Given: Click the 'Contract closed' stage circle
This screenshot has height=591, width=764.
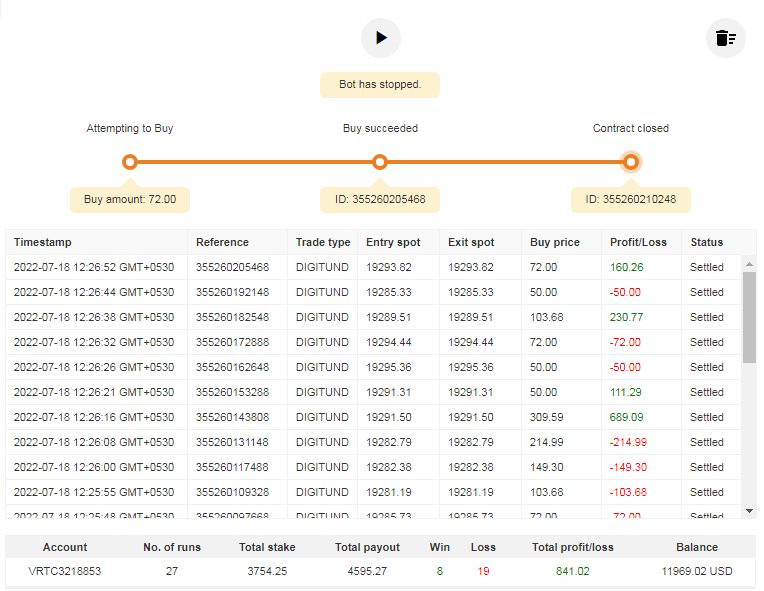Looking at the screenshot, I should (x=630, y=162).
